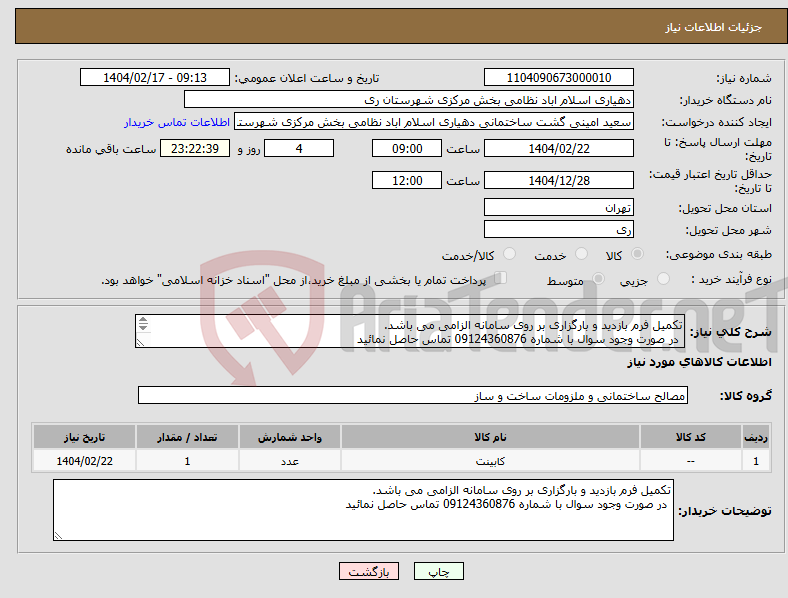Viewport: 788px width, 598px height.
Task: Toggle the اسناد خزانه اسلامی payment checkbox
Action: coord(501,277)
